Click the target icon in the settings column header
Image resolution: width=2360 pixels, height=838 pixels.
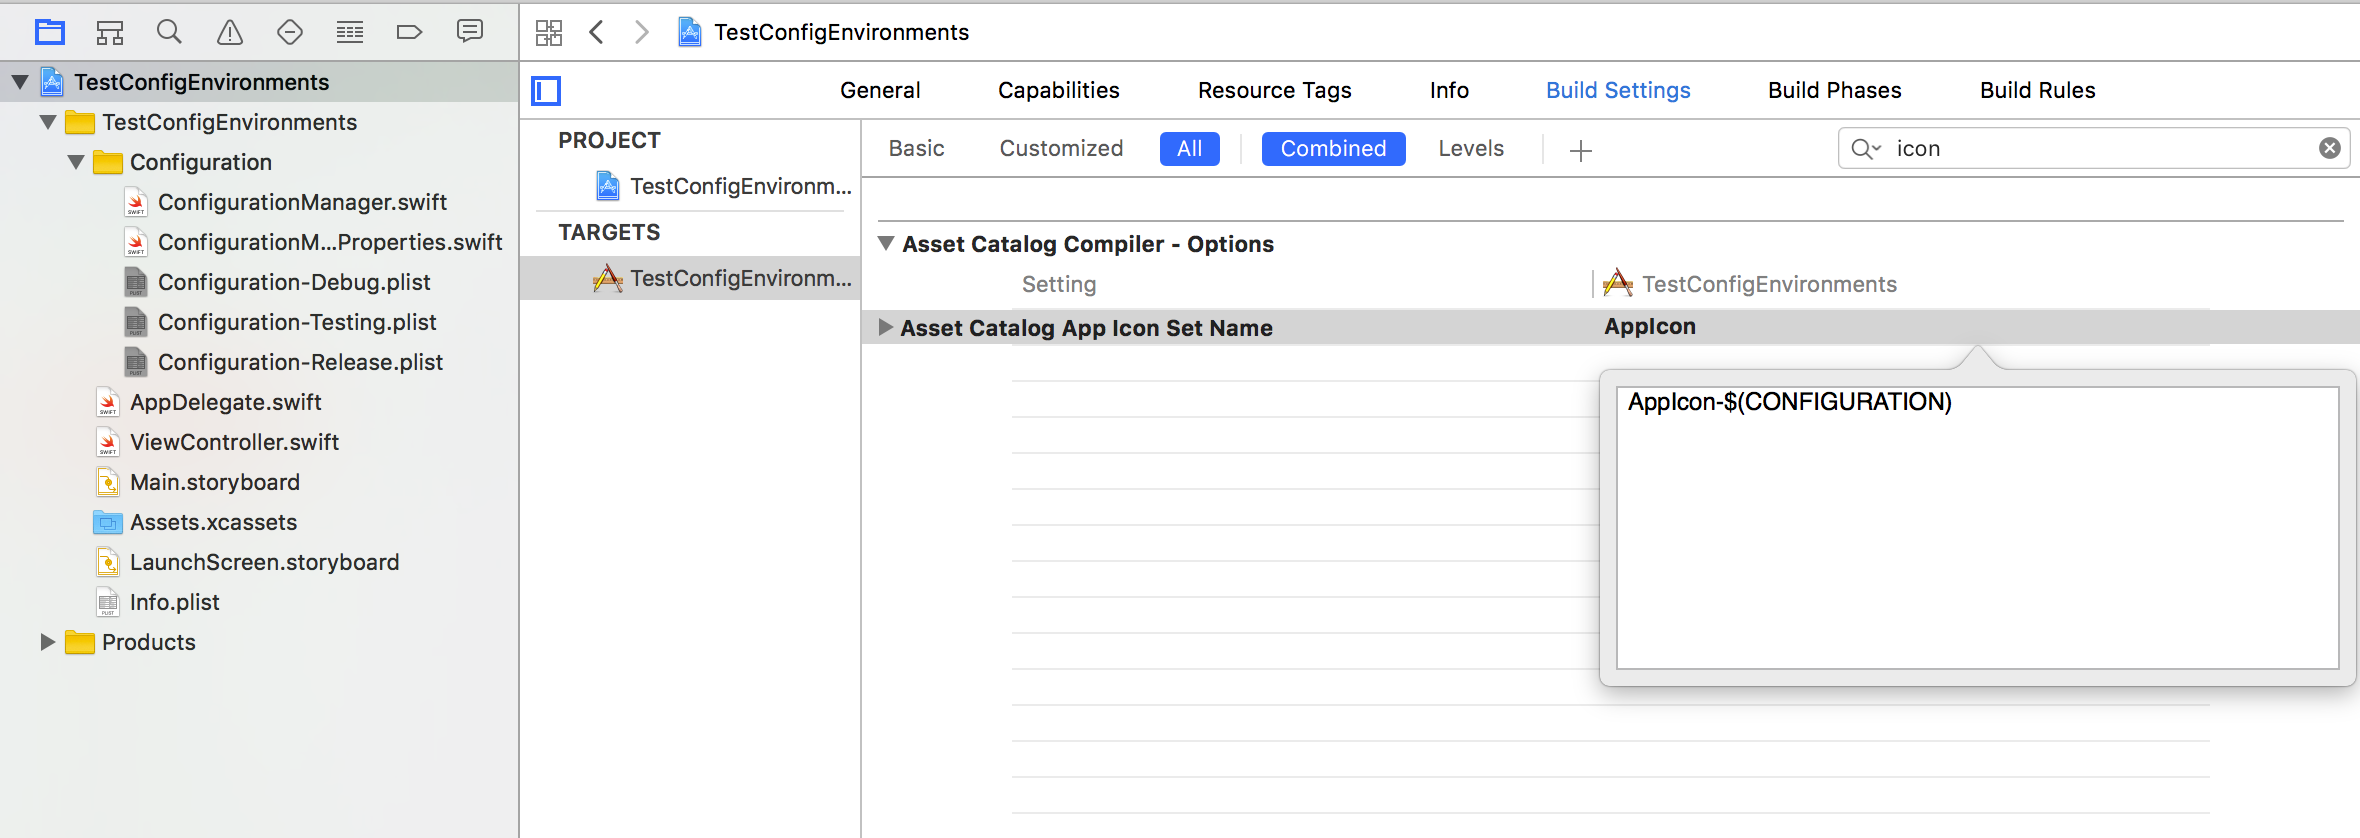(1618, 284)
